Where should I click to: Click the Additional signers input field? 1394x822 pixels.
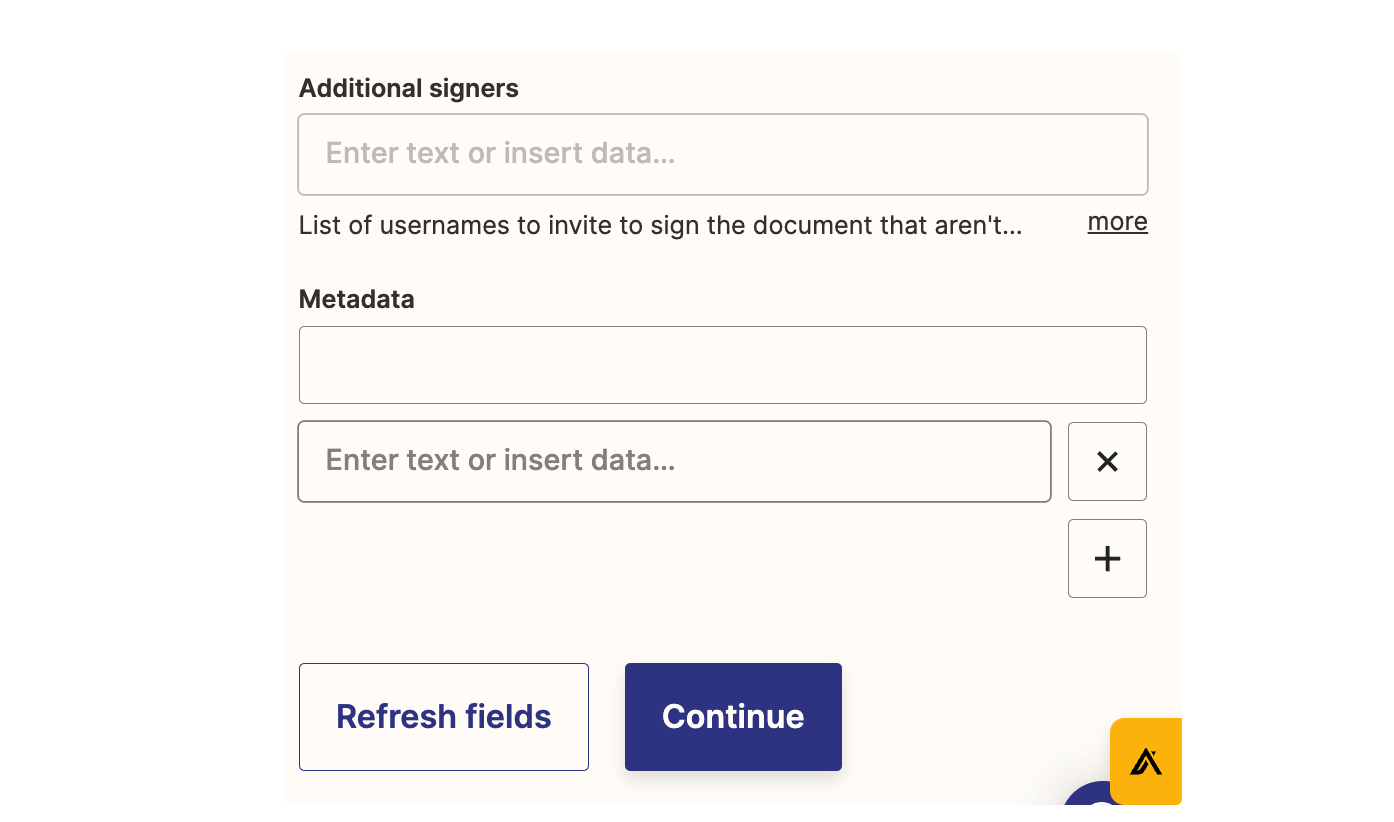coord(722,154)
